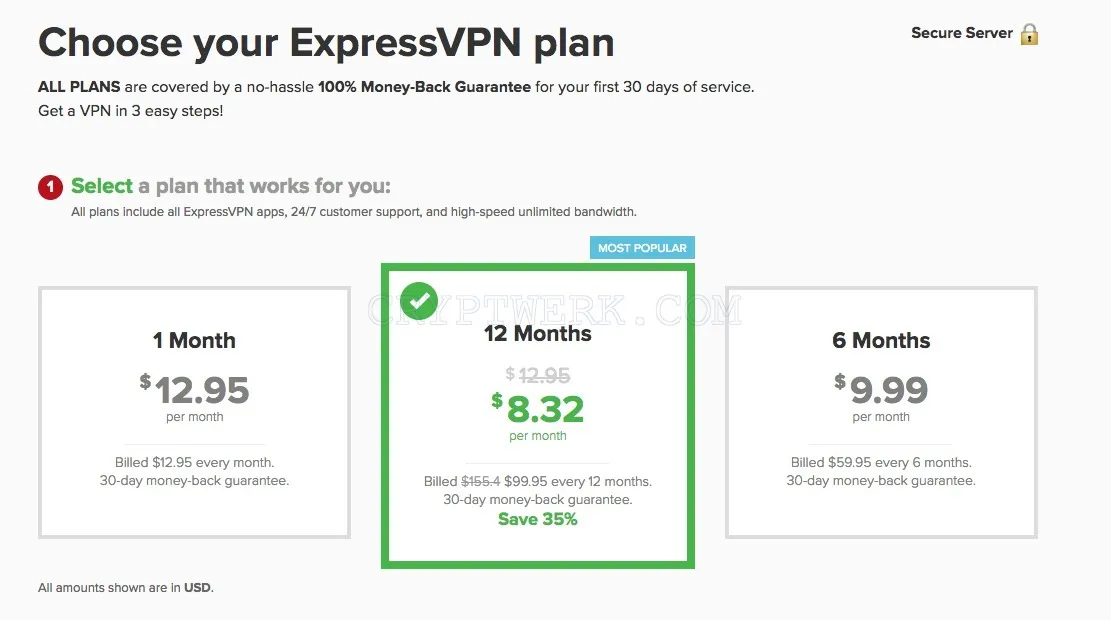Image resolution: width=1111 pixels, height=620 pixels.
Task: Click the struck-through $155.4 billing amount
Action: pyautogui.click(x=480, y=482)
